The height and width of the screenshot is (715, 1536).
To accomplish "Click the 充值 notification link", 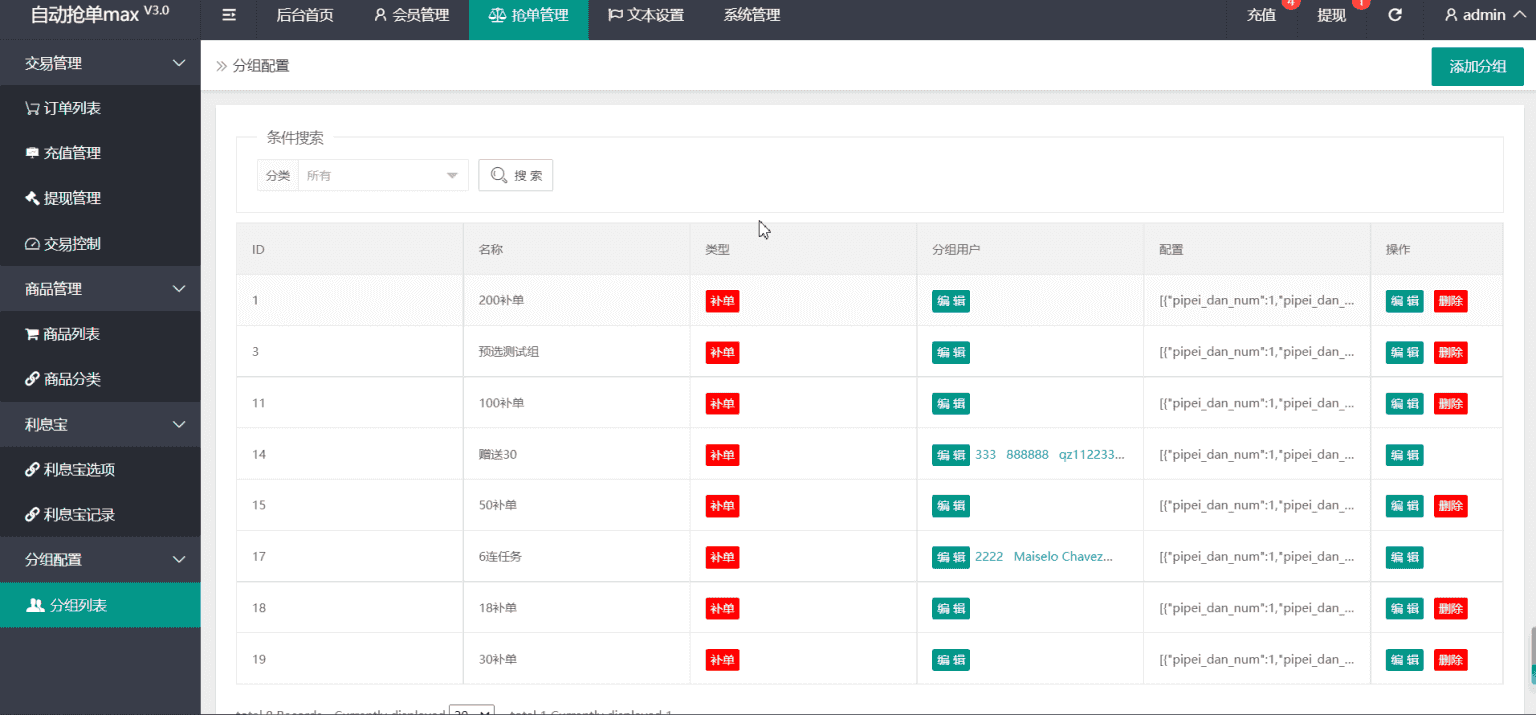I will click(x=1262, y=15).
